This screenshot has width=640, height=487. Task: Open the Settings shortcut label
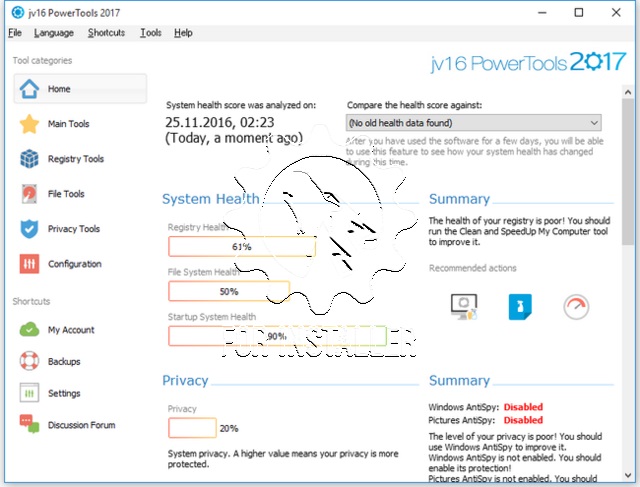pos(64,393)
